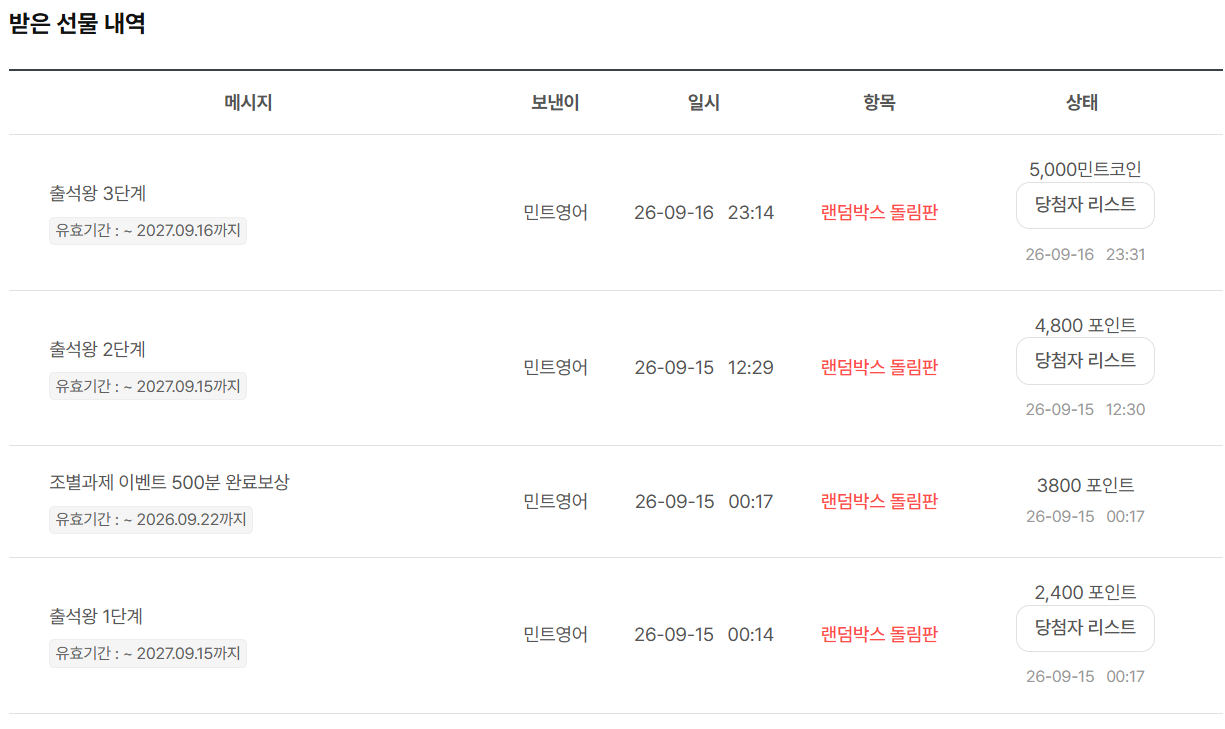Select 조별과제 이벤트 500분 완료보상 message
The image size is (1225, 729).
[x=170, y=482]
